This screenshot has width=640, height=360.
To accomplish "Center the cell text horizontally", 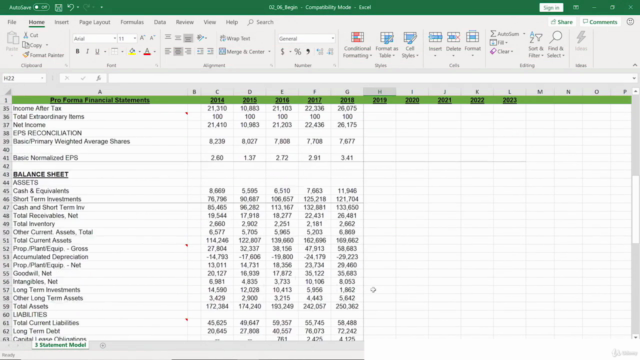I will 178,51.
